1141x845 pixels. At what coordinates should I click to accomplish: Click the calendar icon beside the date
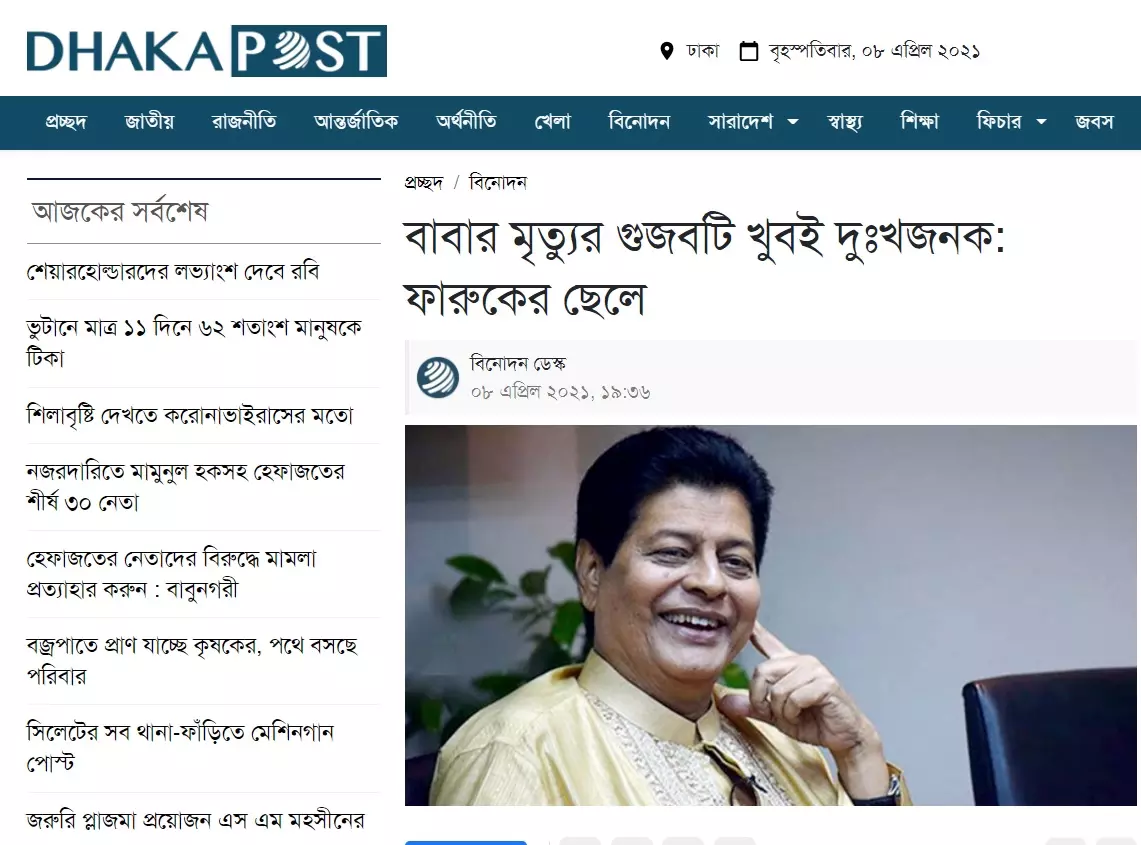pos(749,51)
